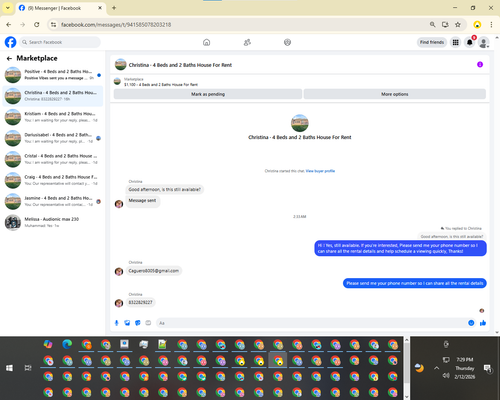Open the Jasmine - 4 Beds conversation
The height and width of the screenshot is (400, 500).
(x=53, y=201)
